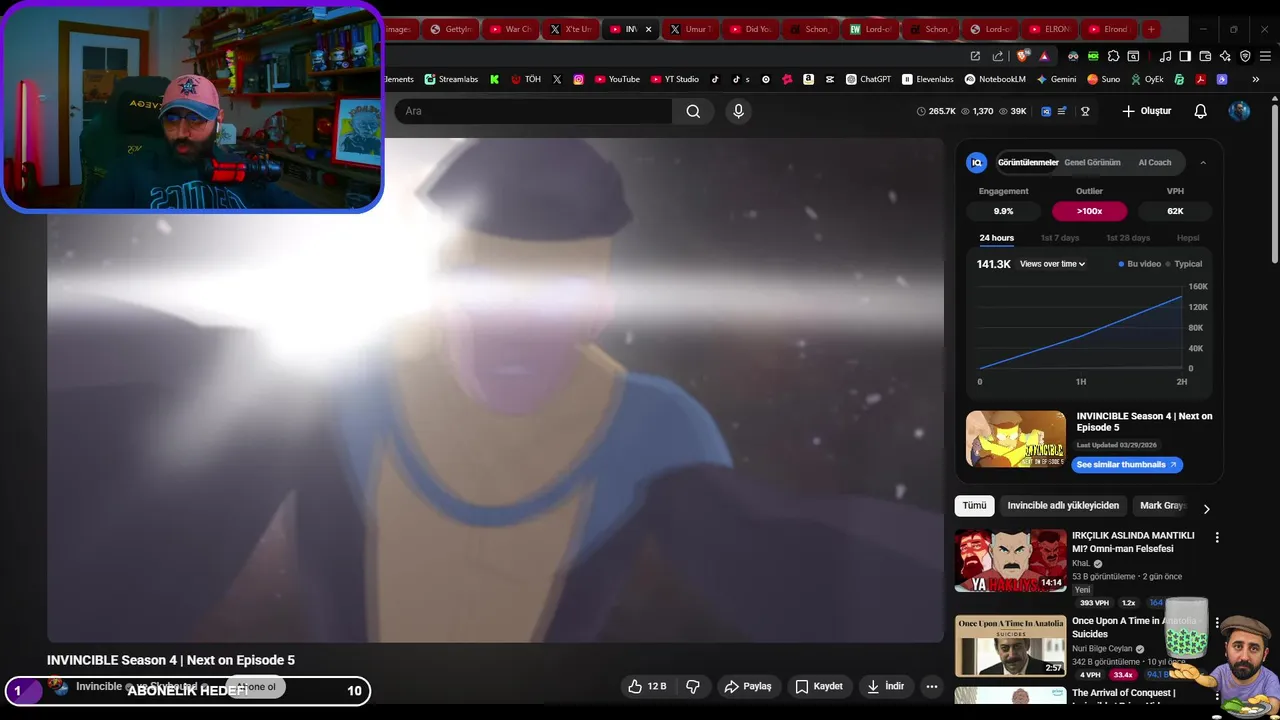Image resolution: width=1280 pixels, height=720 pixels.
Task: Click the >100x outlier badge
Action: [1089, 211]
